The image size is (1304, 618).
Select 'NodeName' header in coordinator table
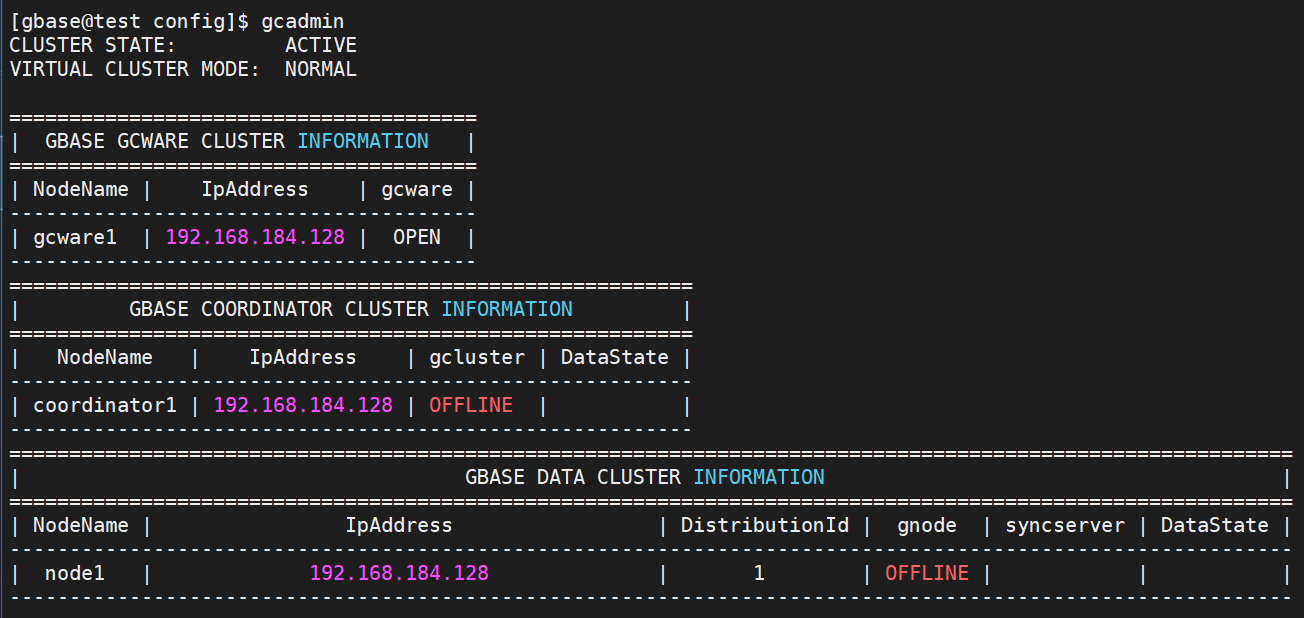coord(105,357)
